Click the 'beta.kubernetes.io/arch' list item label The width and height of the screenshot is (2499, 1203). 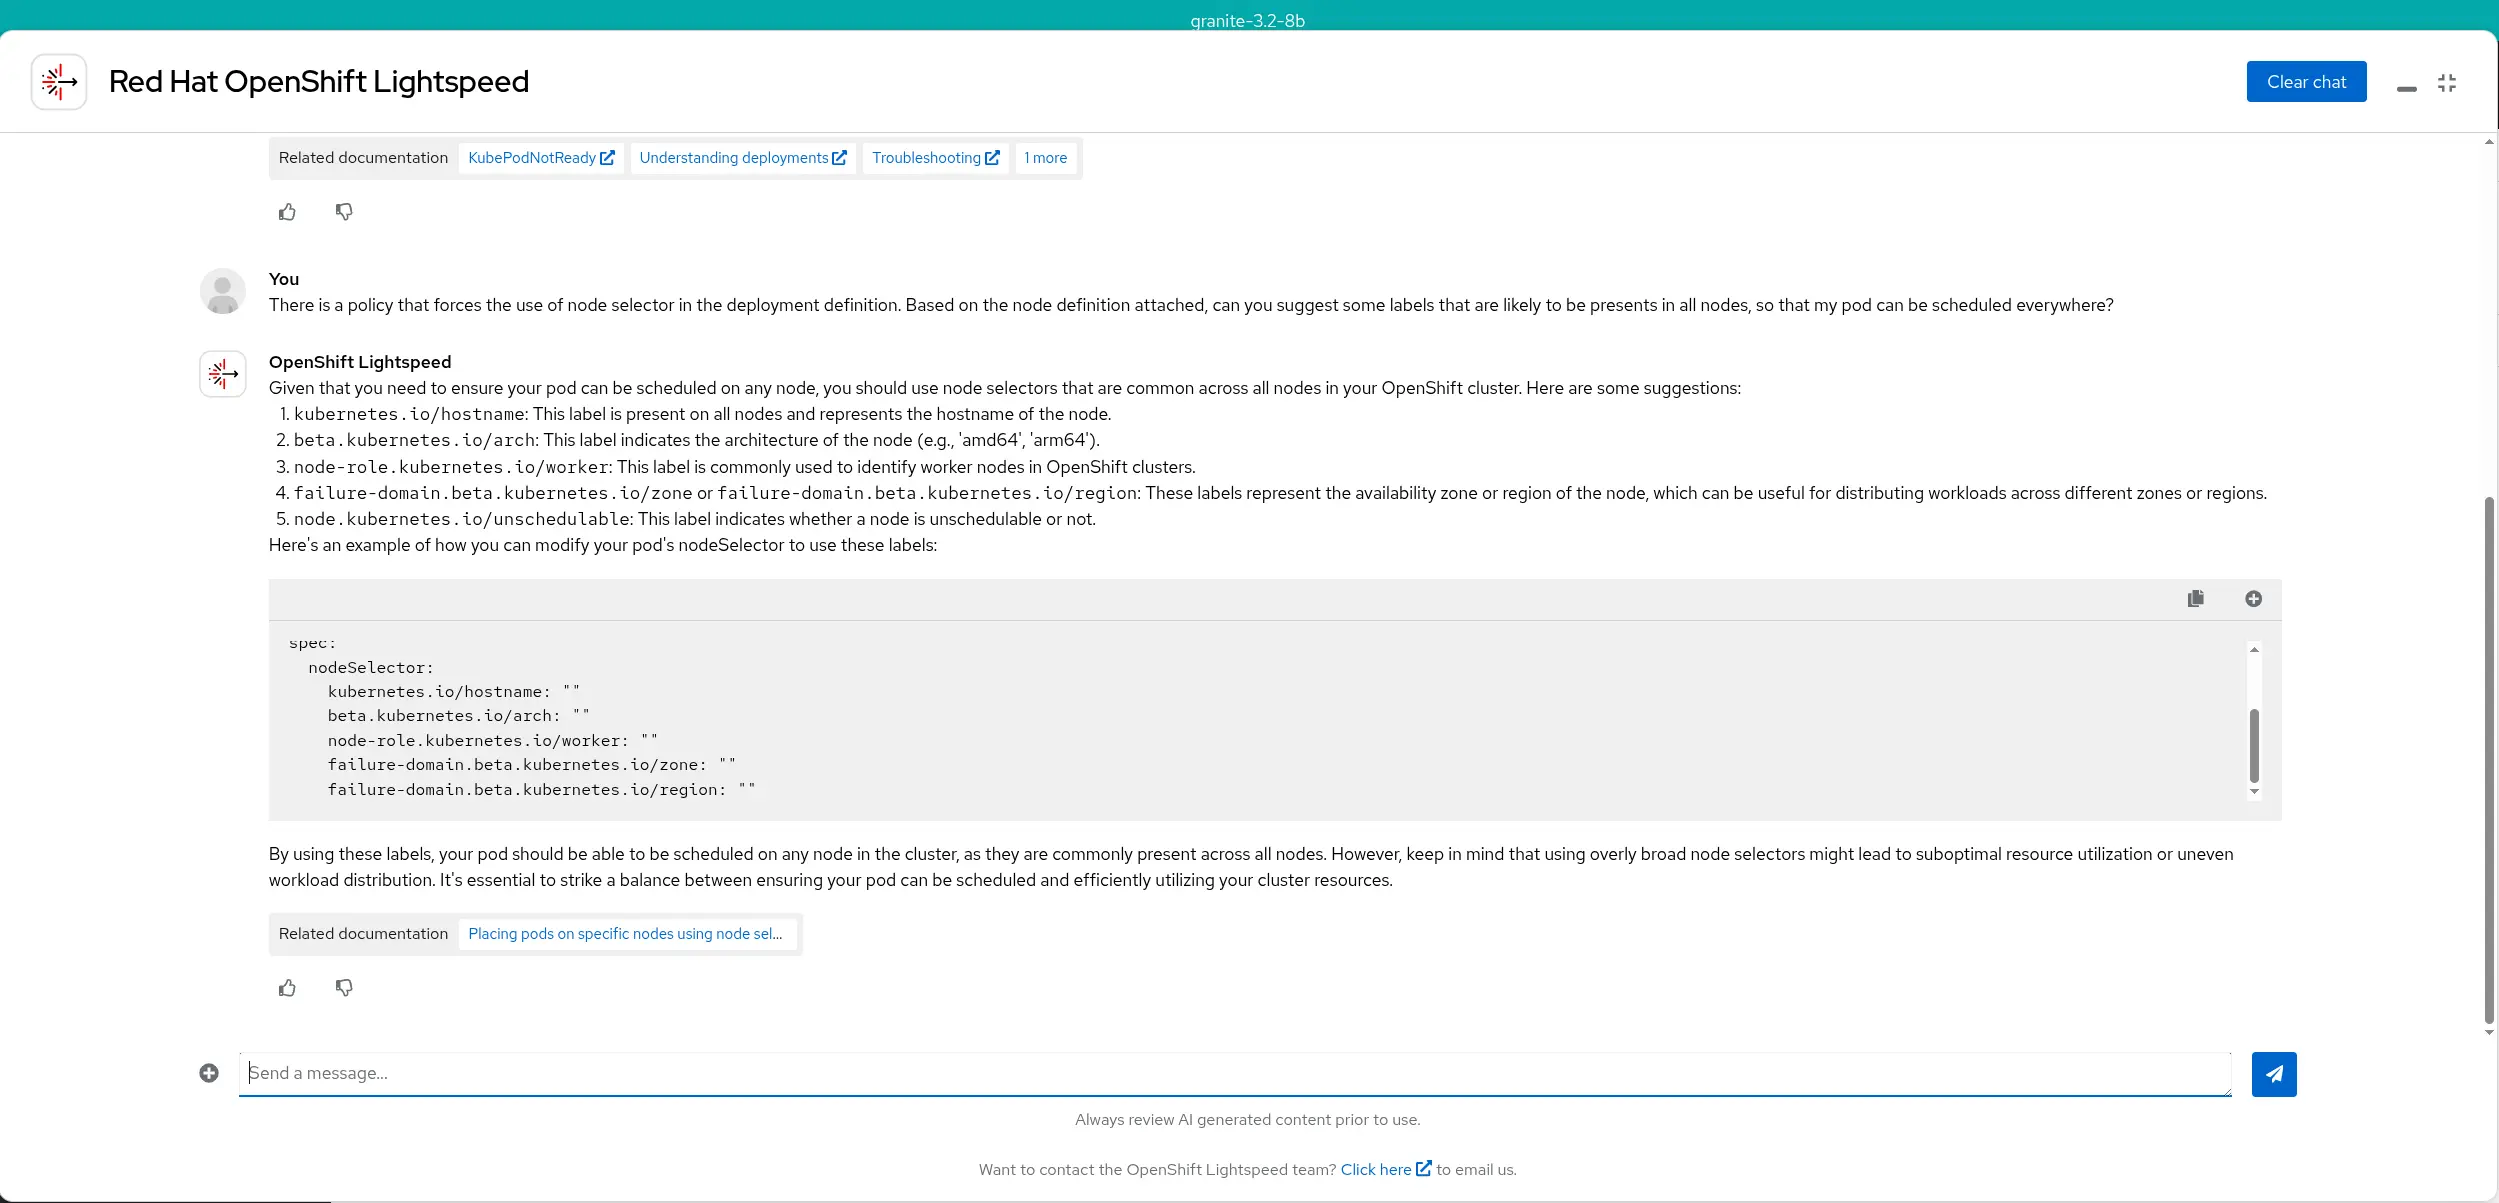415,440
